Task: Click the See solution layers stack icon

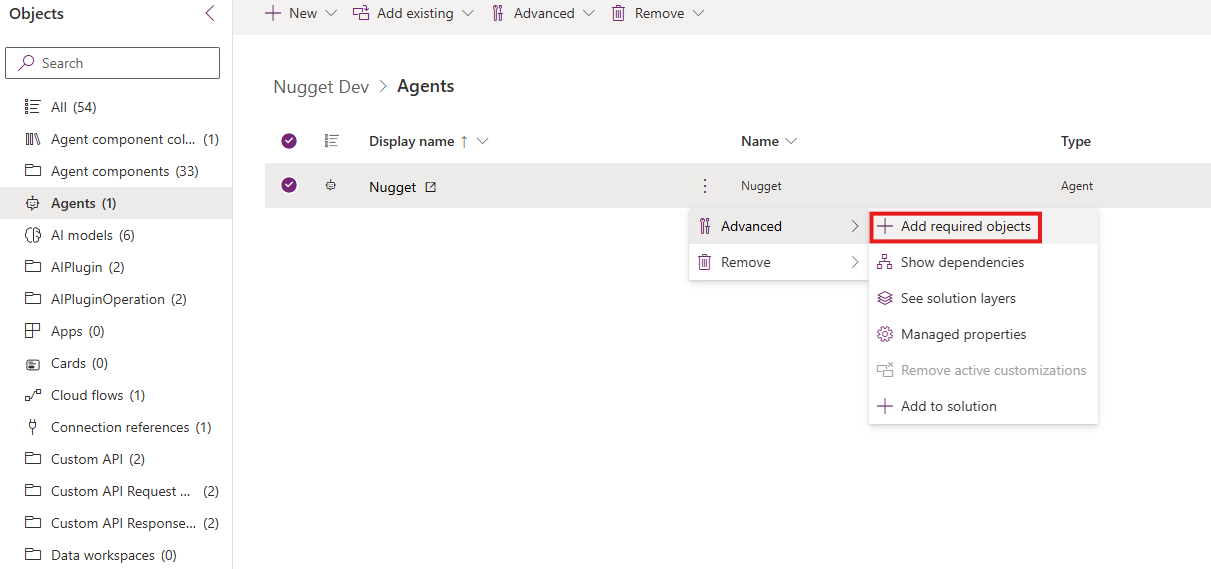Action: (x=884, y=298)
